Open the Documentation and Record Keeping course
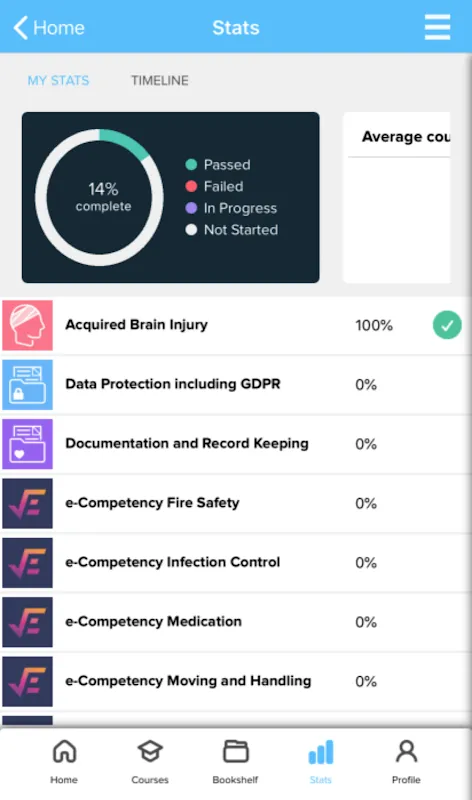 pyautogui.click(x=236, y=444)
